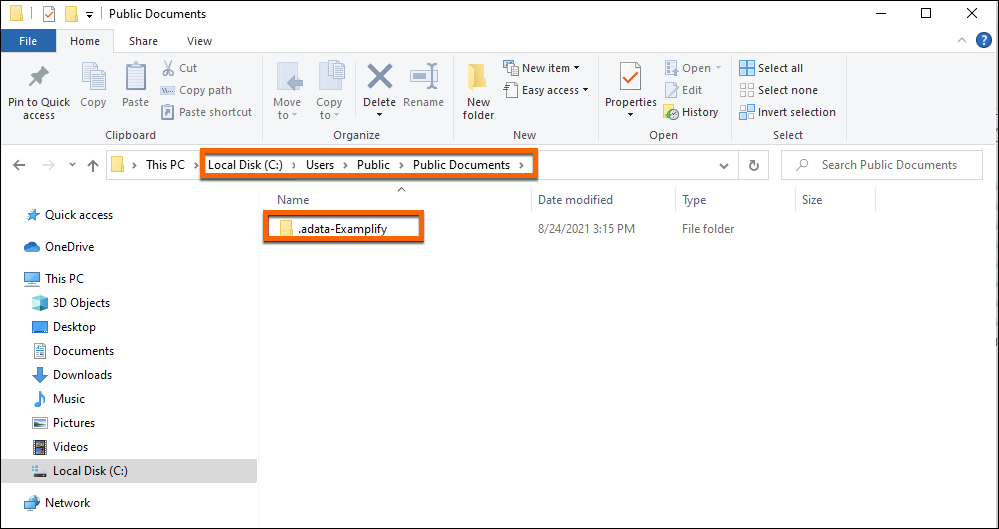Click title bar Properties checkmark icon

click(x=49, y=13)
